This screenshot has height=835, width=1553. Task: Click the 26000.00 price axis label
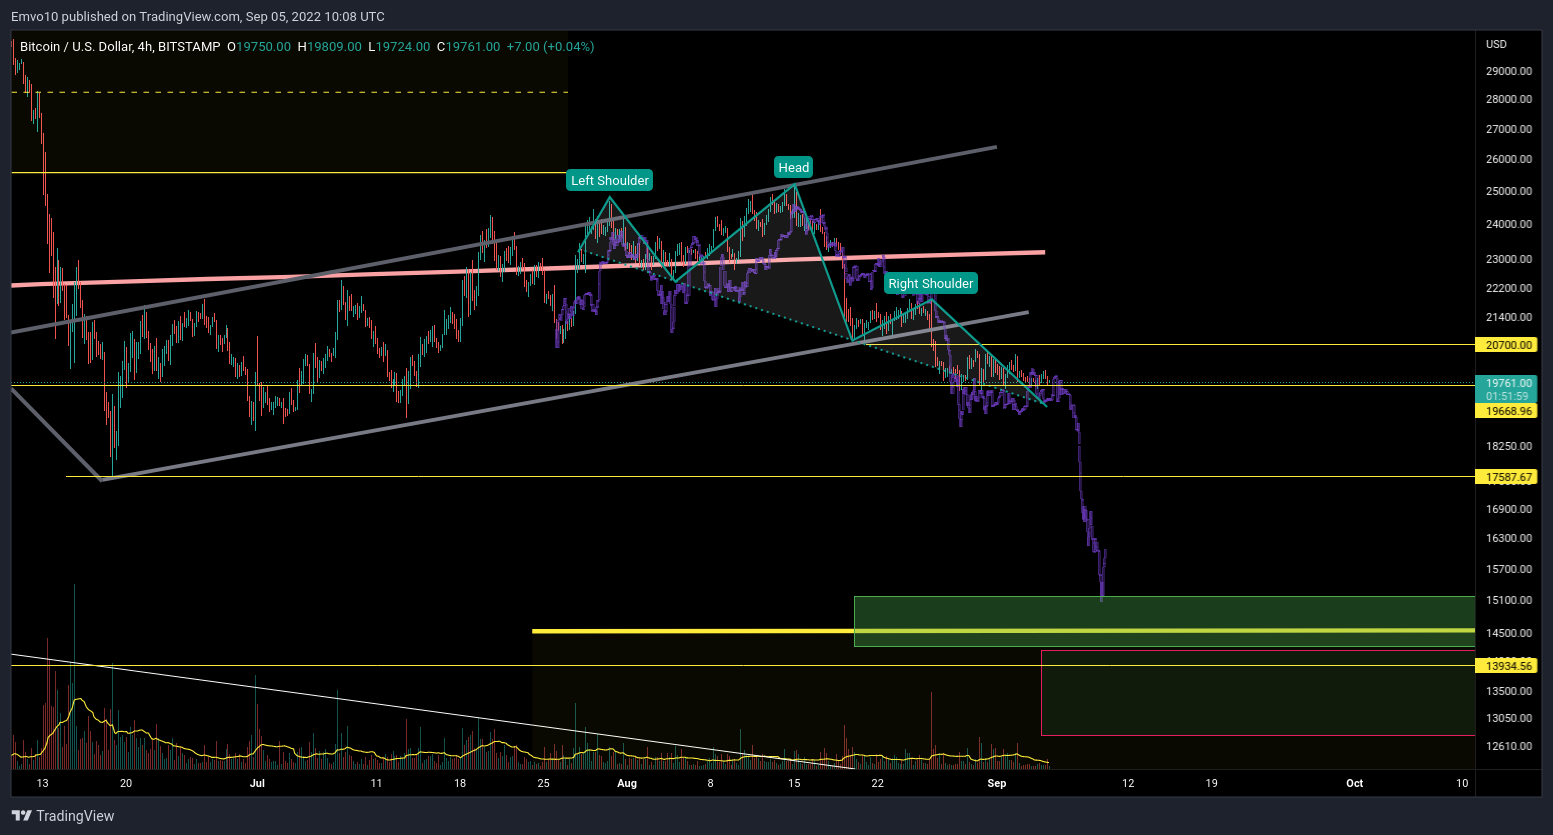click(x=1509, y=159)
